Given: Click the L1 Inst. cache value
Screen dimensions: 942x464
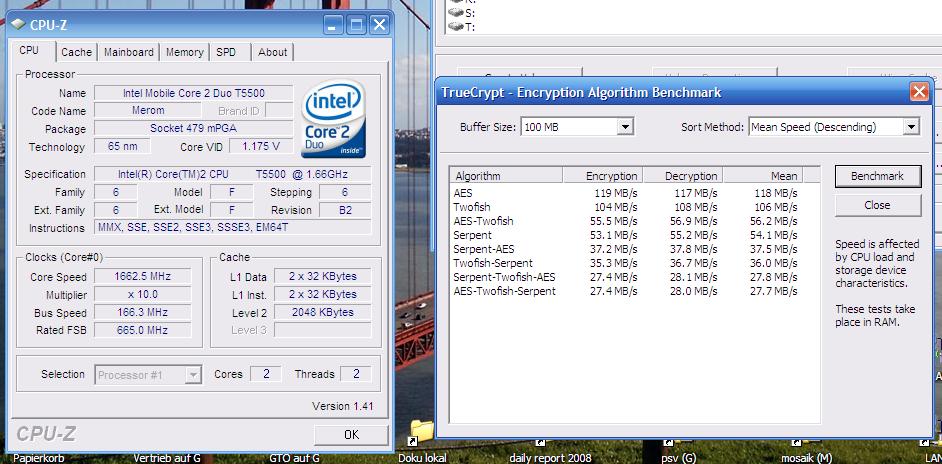Looking at the screenshot, I should pos(323,295).
